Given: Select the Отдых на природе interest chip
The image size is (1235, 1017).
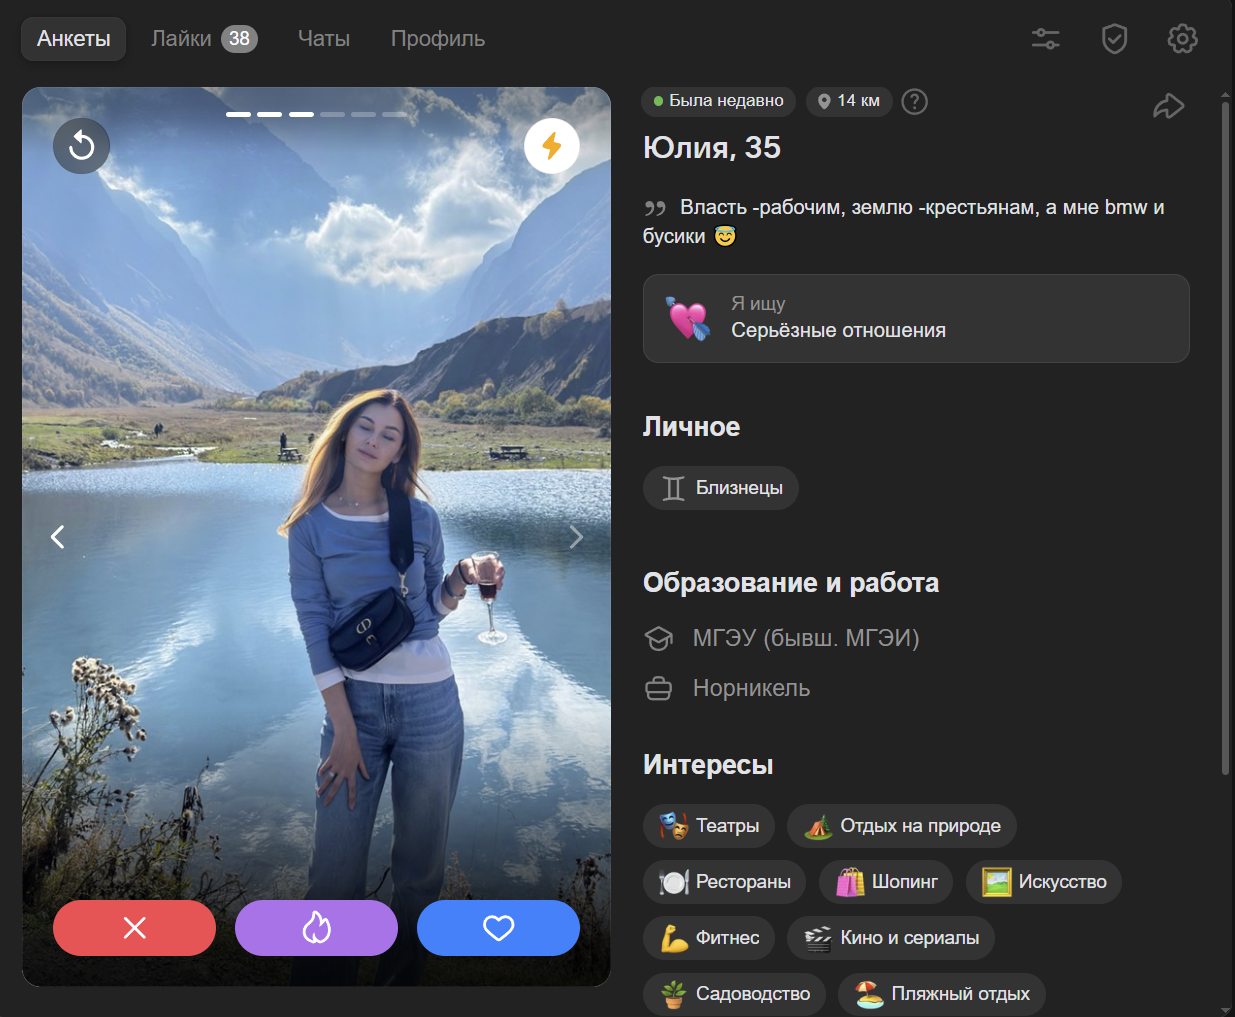Looking at the screenshot, I should pyautogui.click(x=902, y=826).
